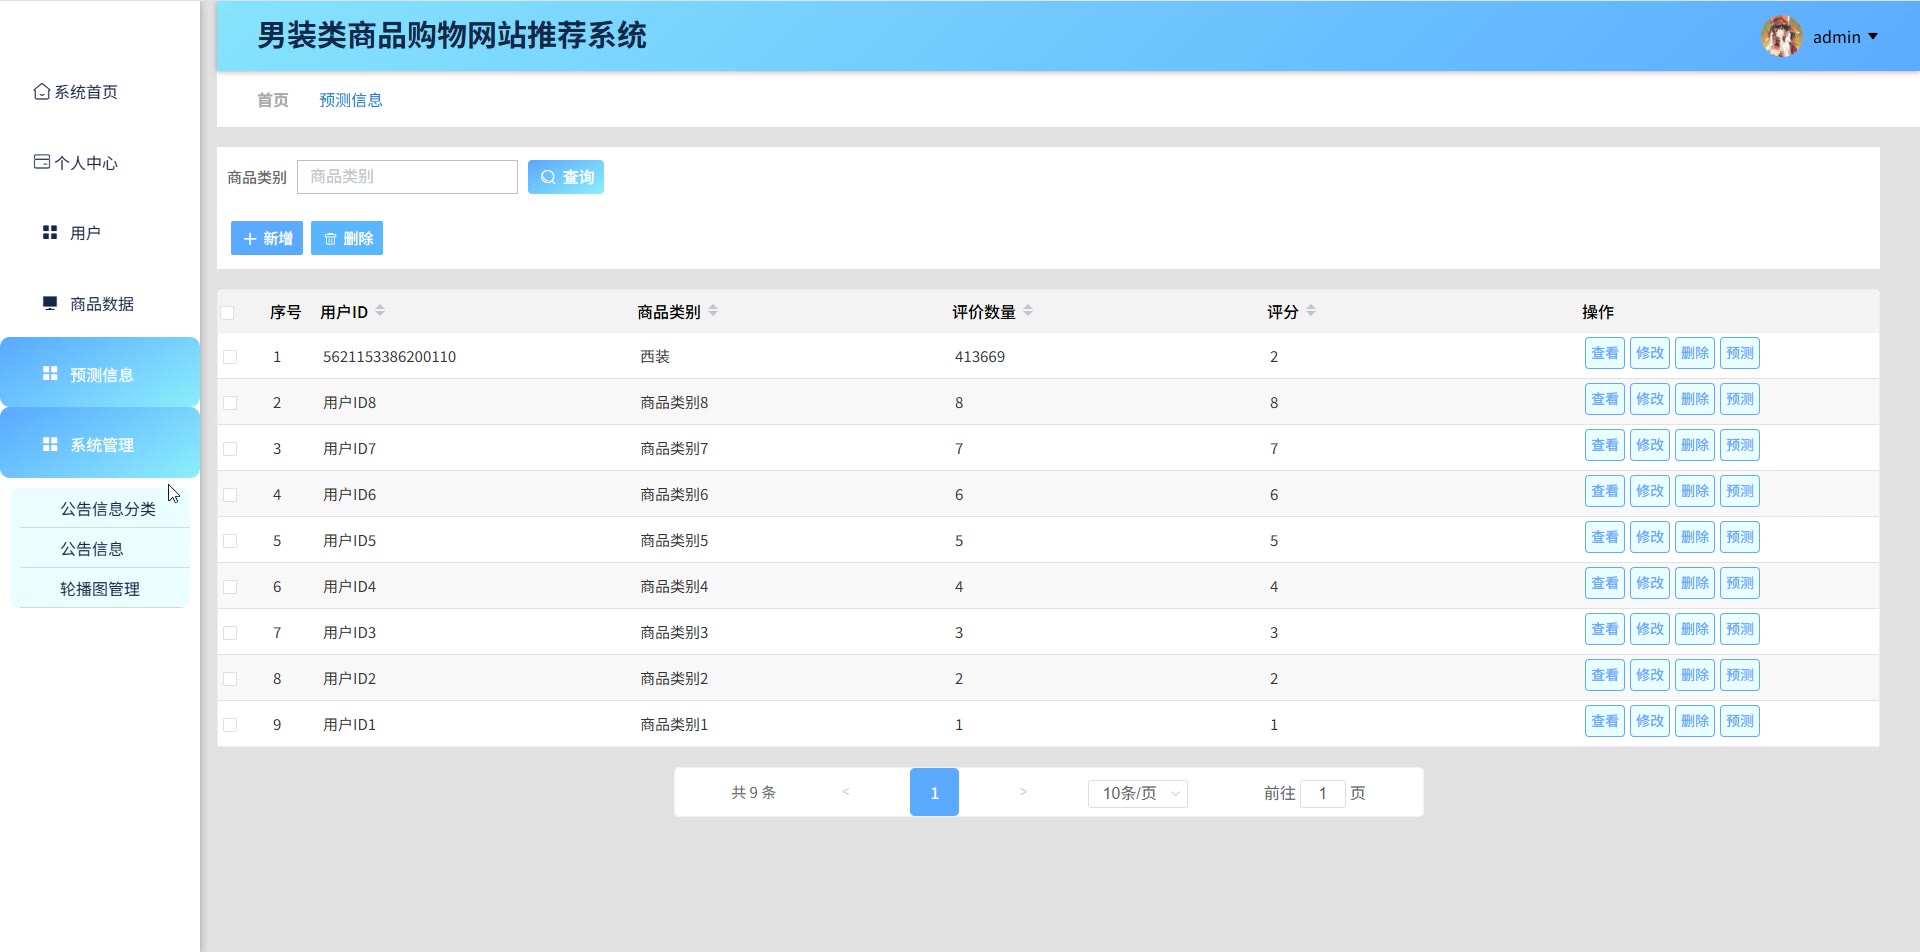Click the monitor icon next to 商品数据
This screenshot has width=1920, height=952.
[x=50, y=303]
